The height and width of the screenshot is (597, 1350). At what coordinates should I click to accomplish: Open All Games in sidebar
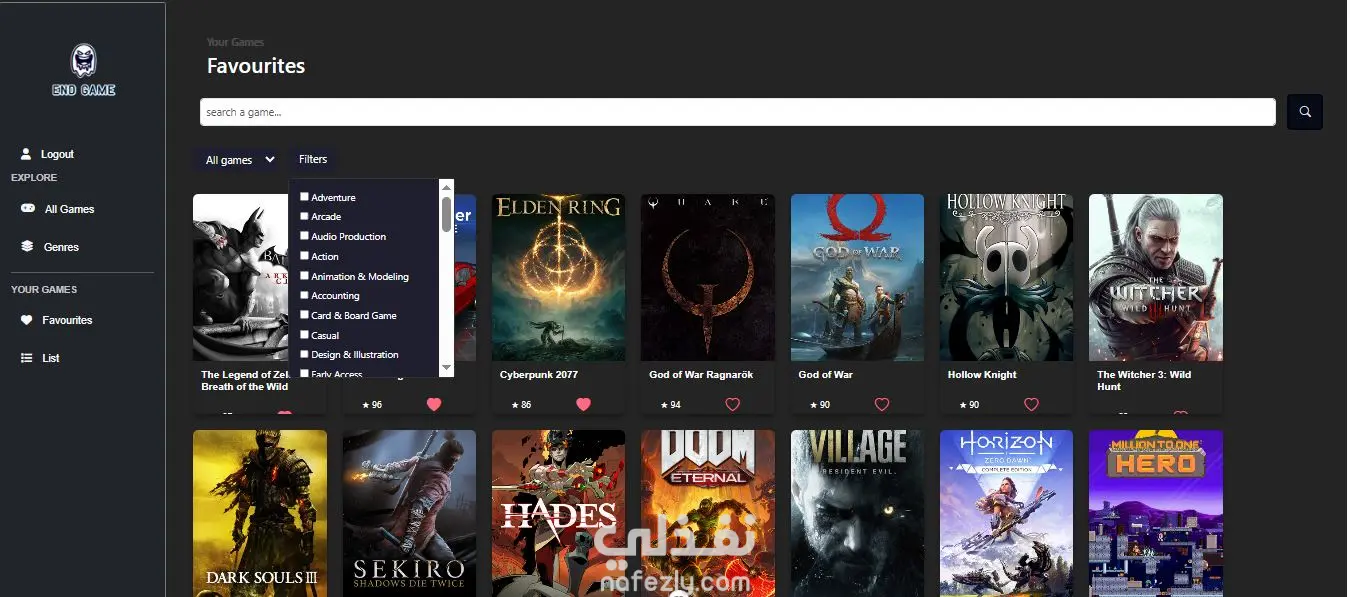pos(70,209)
